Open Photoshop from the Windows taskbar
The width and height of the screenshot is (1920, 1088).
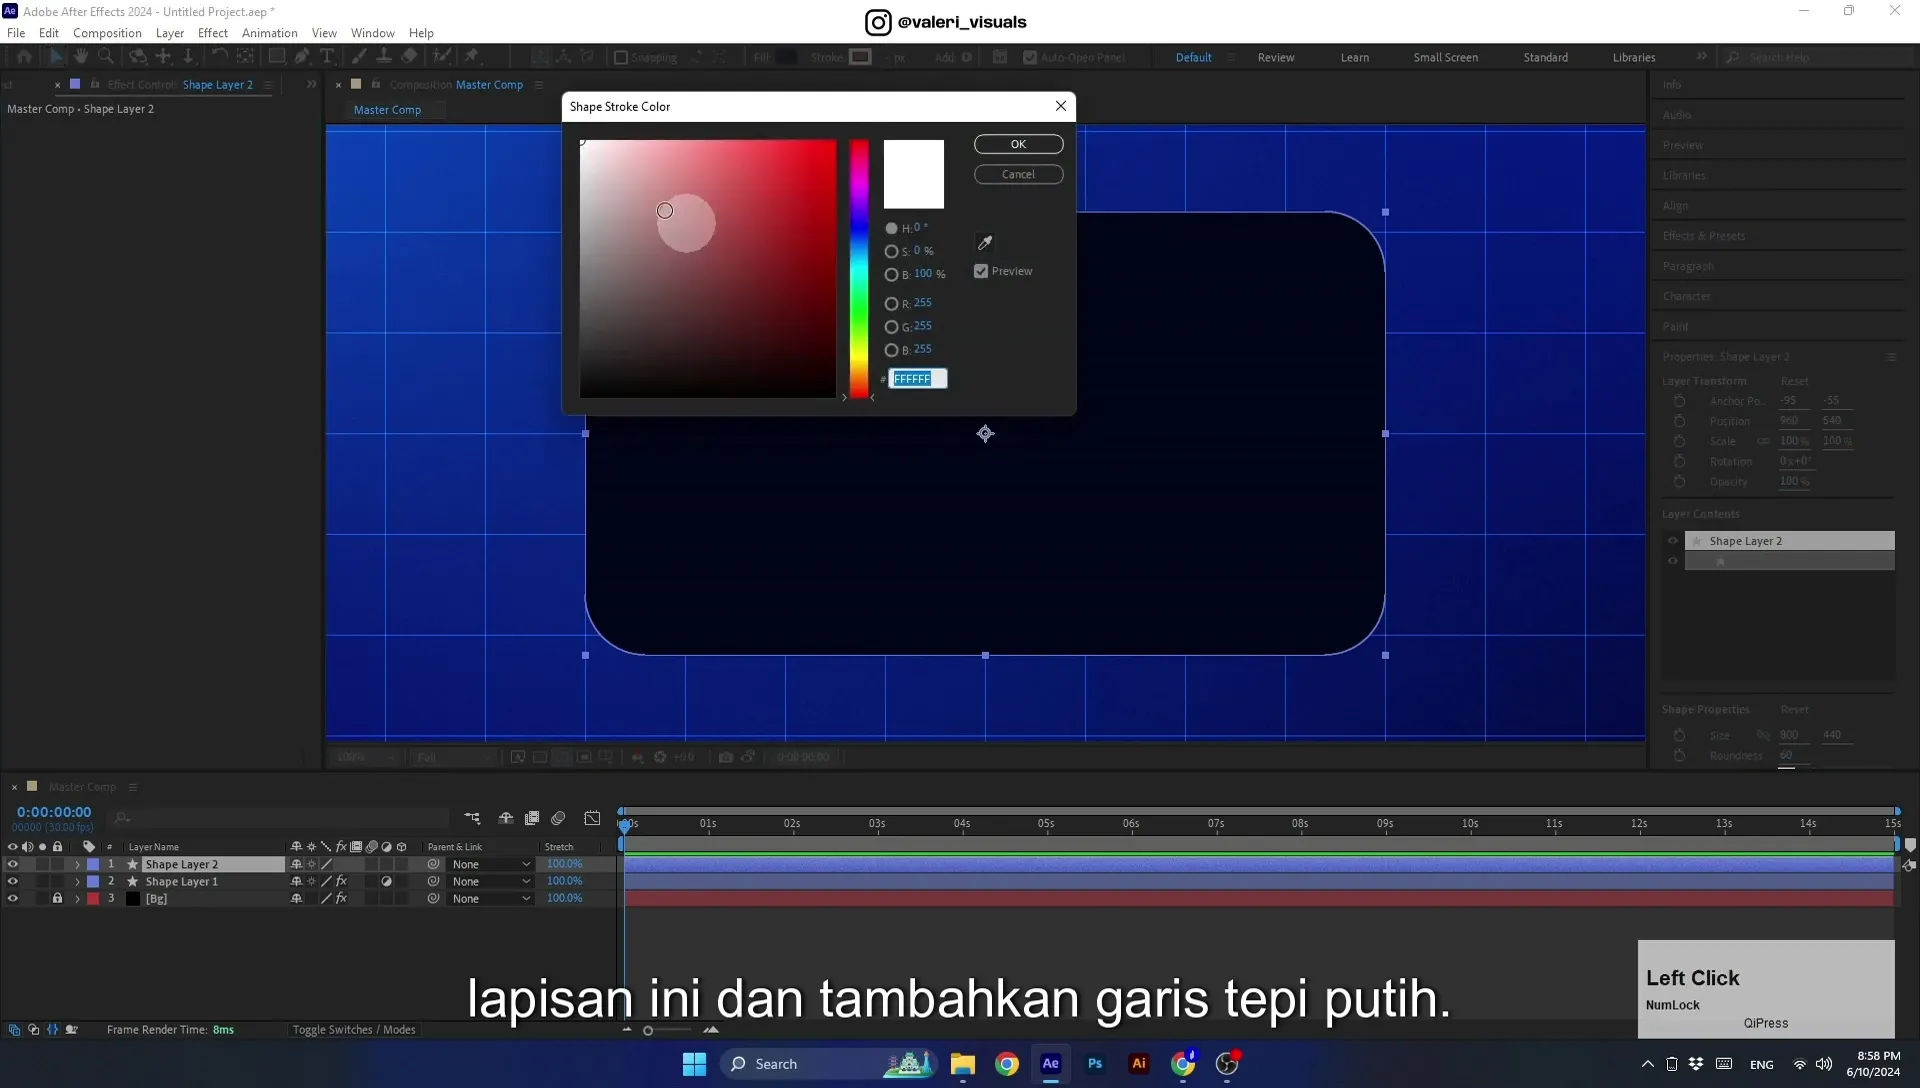1095,1064
